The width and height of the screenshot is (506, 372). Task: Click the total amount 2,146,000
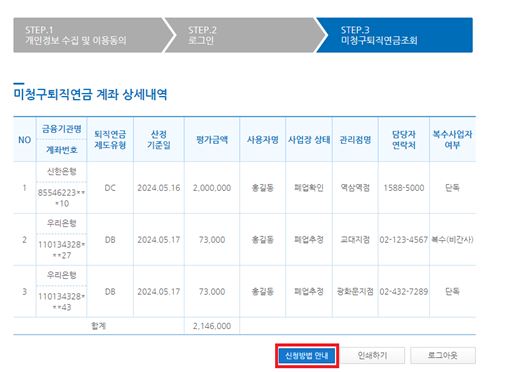[212, 326]
